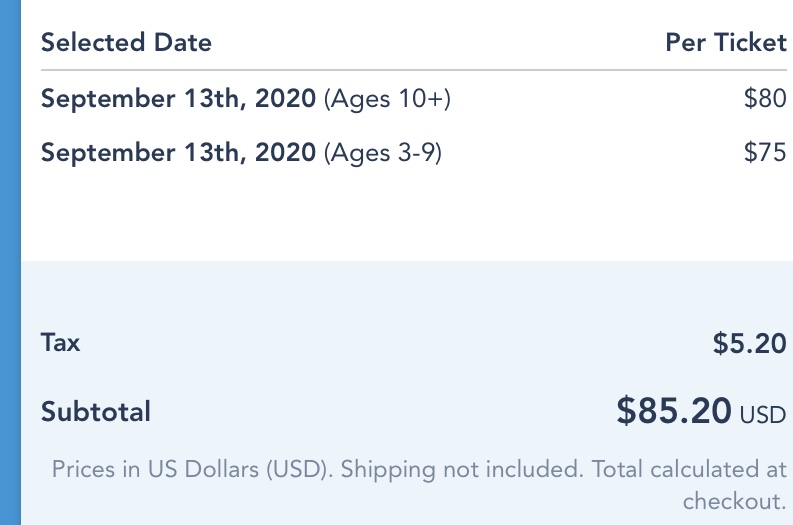Click the divider line under Selected Date

pyautogui.click(x=414, y=70)
